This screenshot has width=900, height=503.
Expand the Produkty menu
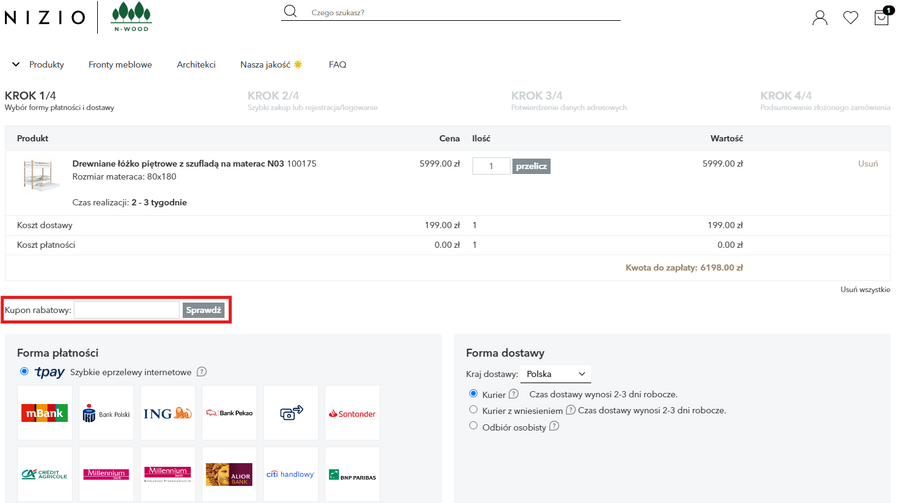click(38, 65)
